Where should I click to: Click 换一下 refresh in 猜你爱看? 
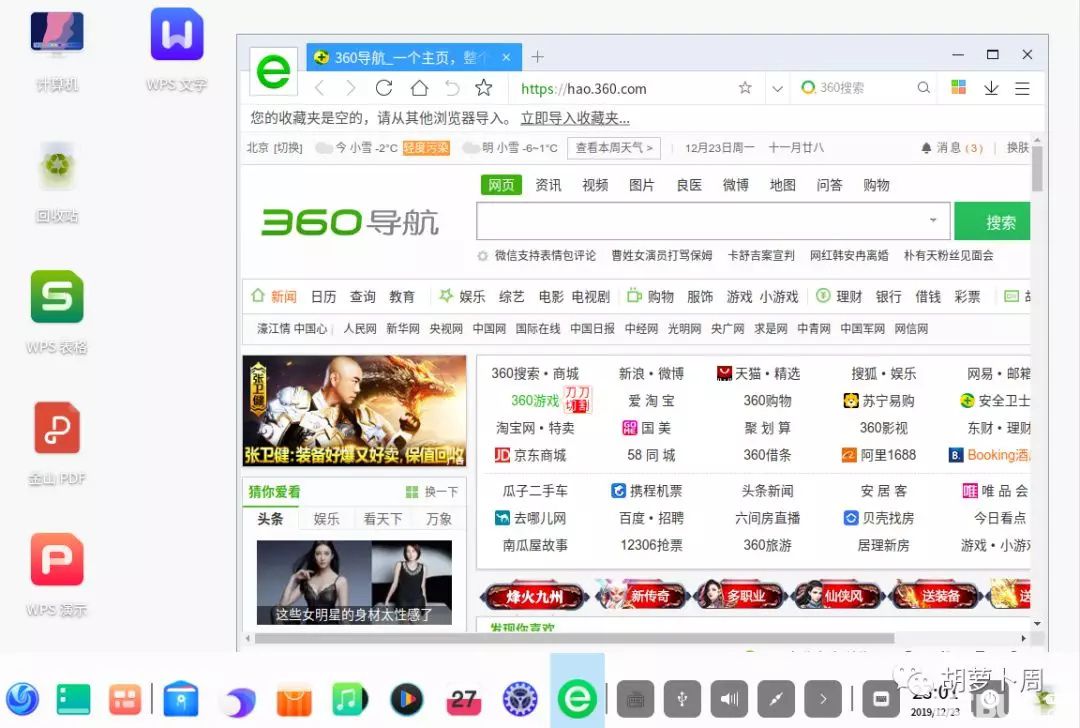tap(433, 492)
